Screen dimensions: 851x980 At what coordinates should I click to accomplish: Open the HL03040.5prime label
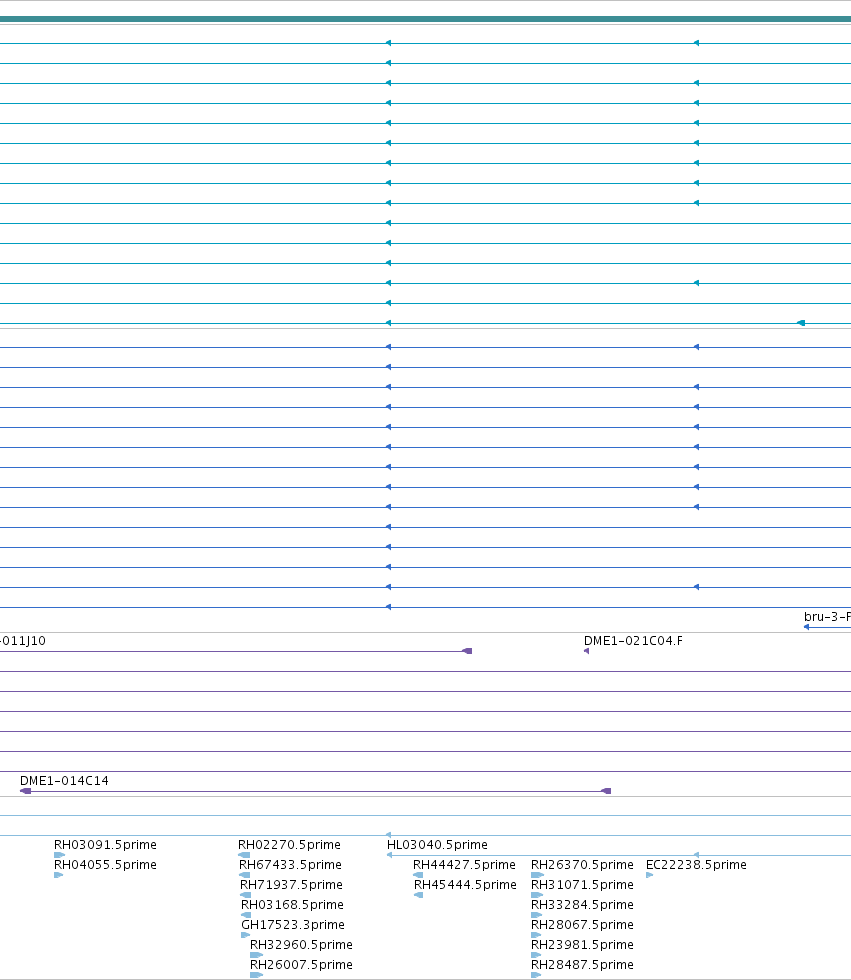[437, 844]
